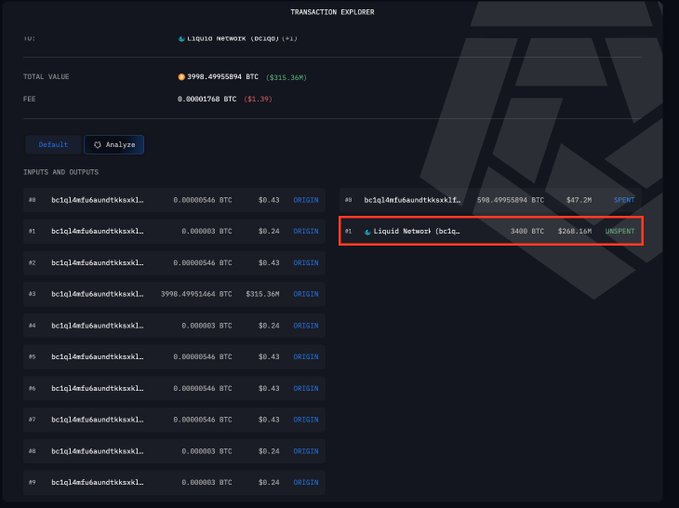Open the address of input row #2
Image resolution: width=679 pixels, height=508 pixels.
pyautogui.click(x=97, y=263)
